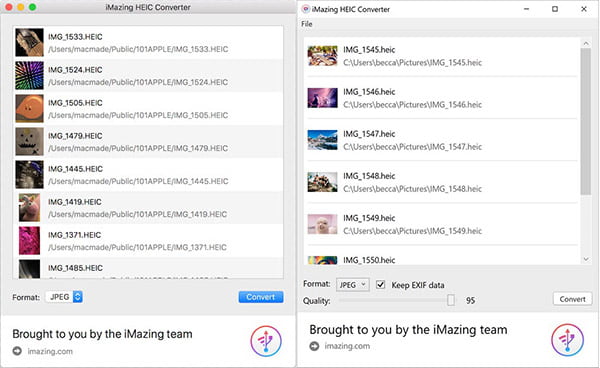600x368 pixels.
Task: Click the IMG_1547.heic file name
Action: click(x=369, y=134)
